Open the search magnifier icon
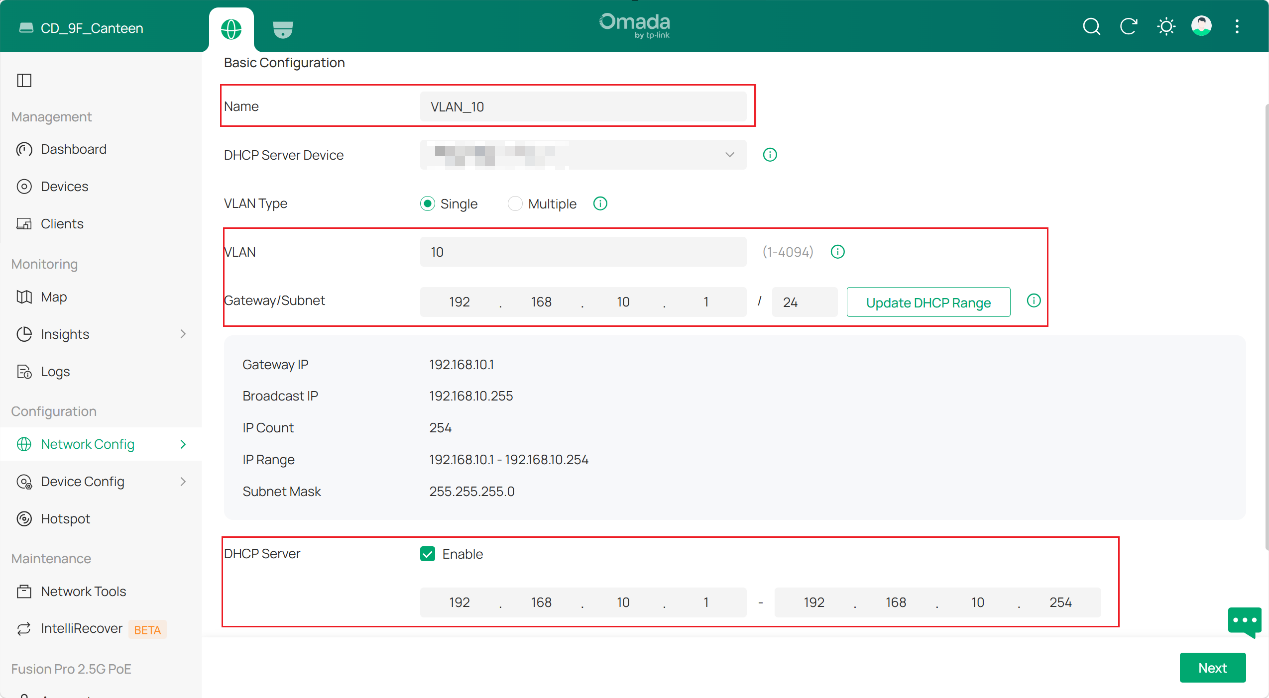Viewport: 1269px width, 698px height. coord(1091,27)
